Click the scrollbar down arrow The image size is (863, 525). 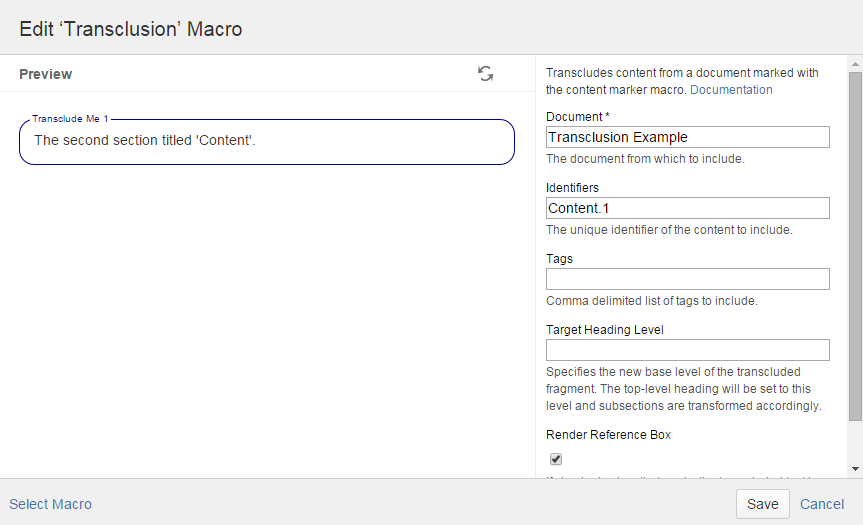tap(855, 468)
